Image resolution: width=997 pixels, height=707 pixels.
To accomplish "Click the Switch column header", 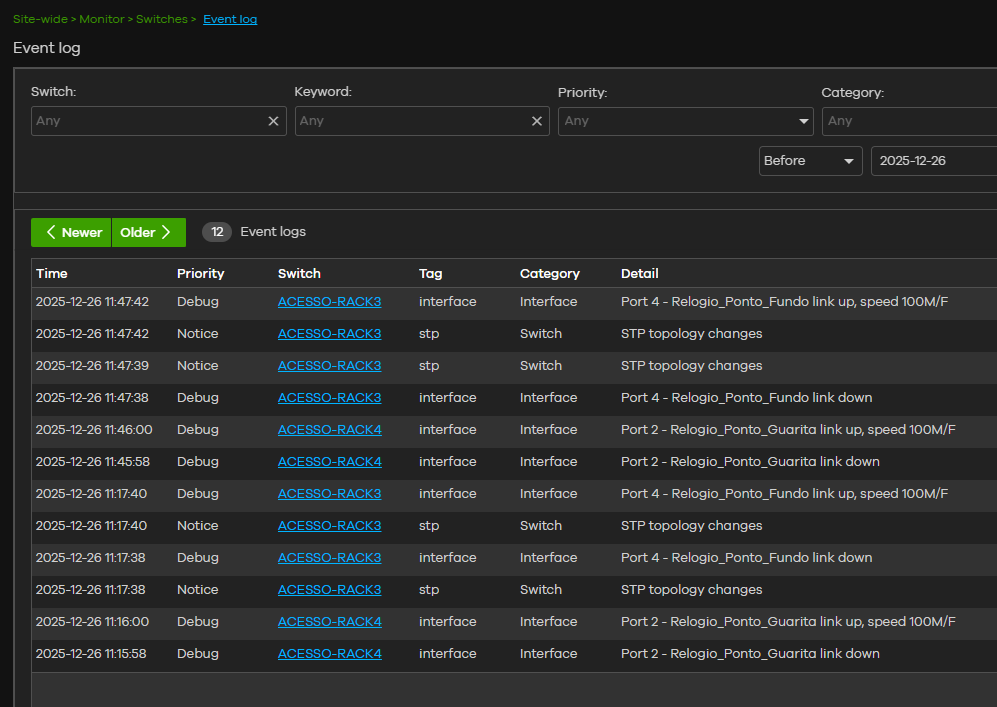I will [299, 273].
